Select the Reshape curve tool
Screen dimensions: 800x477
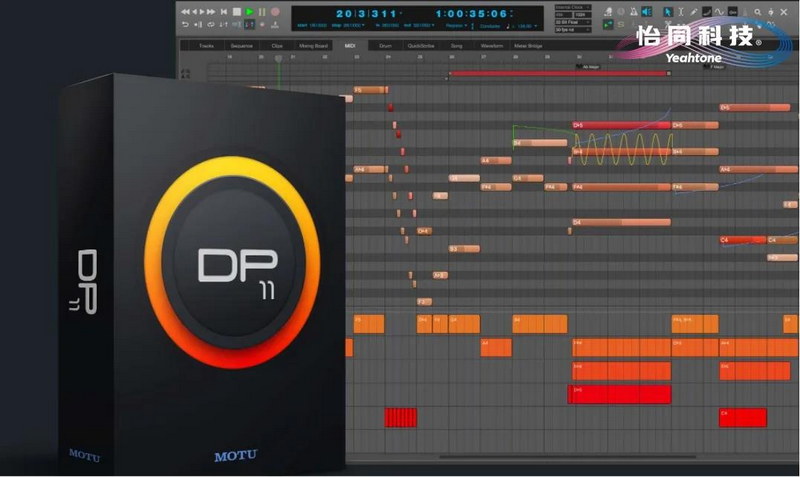707,12
